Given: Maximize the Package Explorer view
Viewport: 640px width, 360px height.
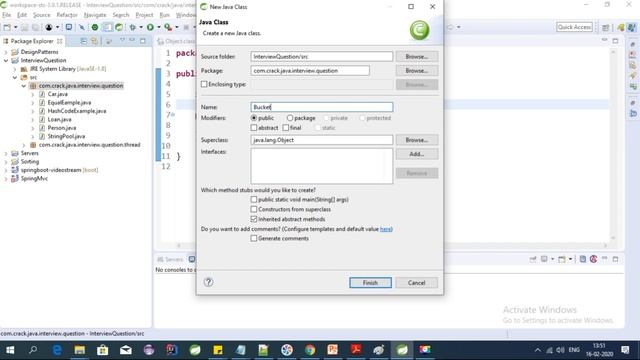Looking at the screenshot, I should click(142, 41).
